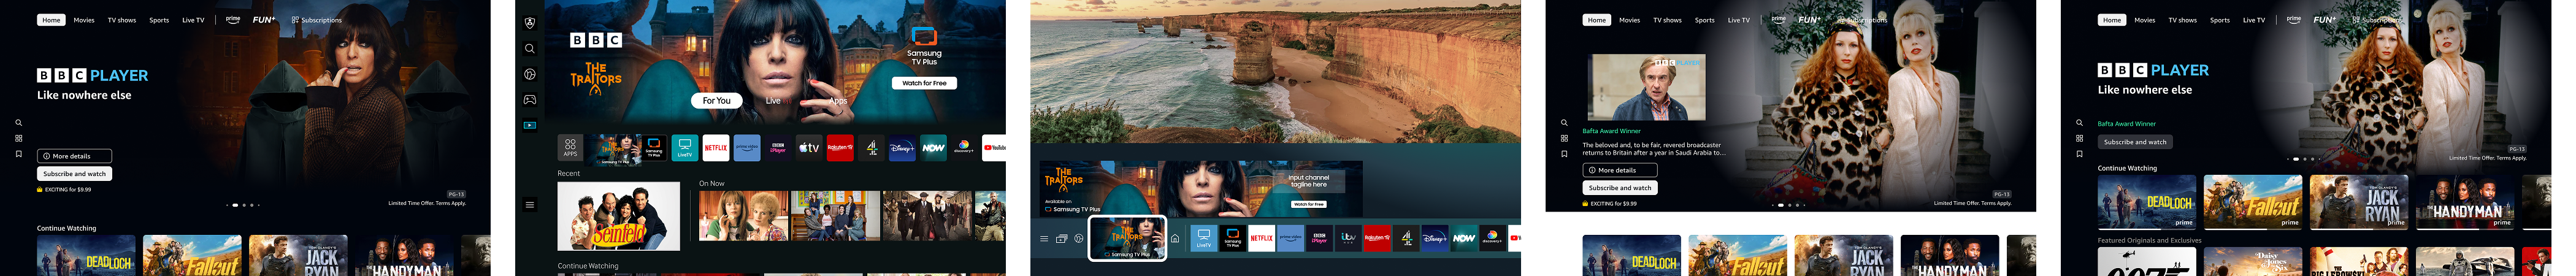Select For You tab on Samsung hub banner
Screen dimensions: 2576x276
coord(716,101)
